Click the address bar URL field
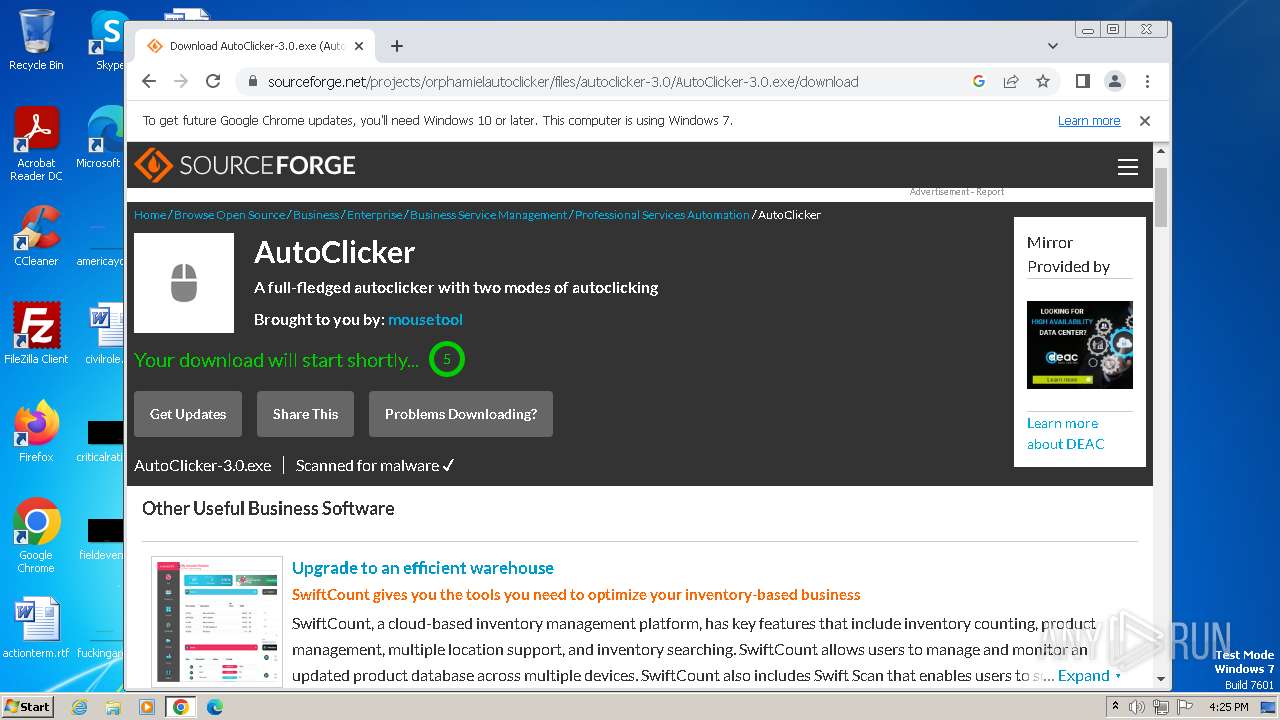1280x720 pixels. pos(563,82)
